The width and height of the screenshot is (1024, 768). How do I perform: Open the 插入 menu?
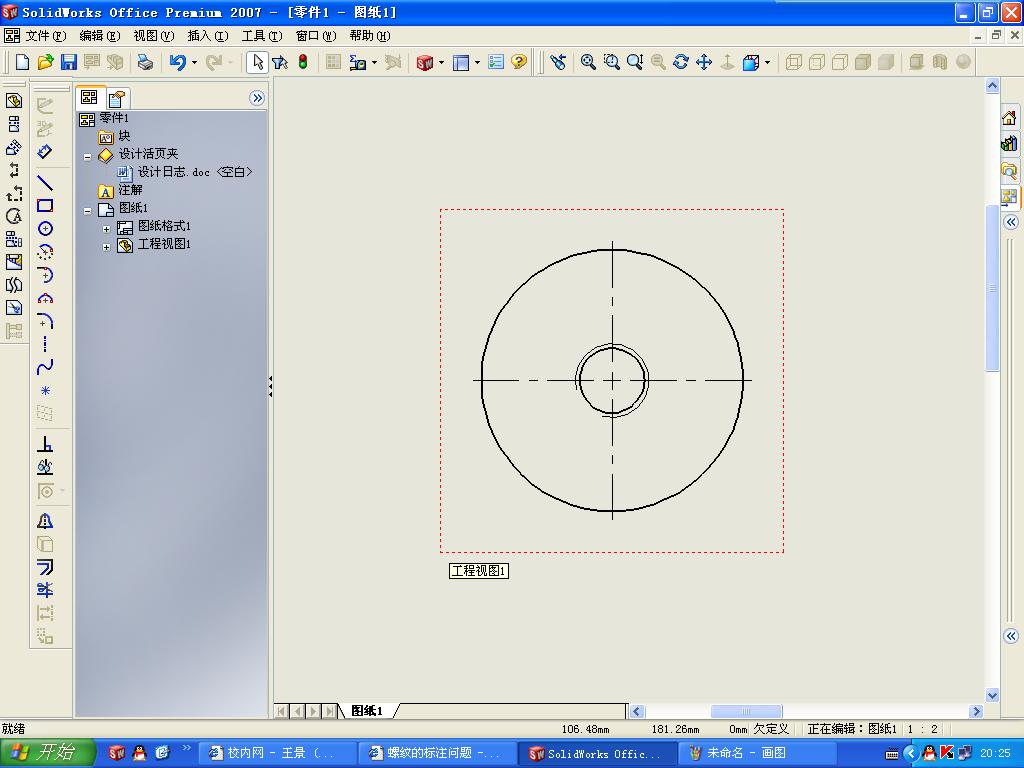tap(208, 36)
